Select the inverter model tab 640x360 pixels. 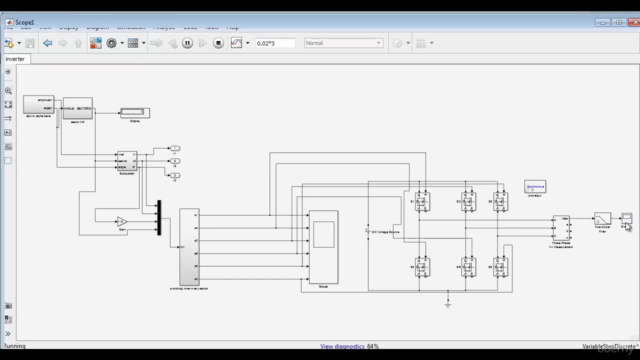(16, 59)
